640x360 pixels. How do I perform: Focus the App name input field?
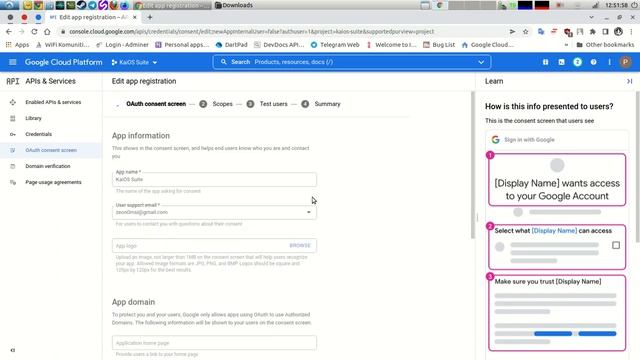coord(214,179)
